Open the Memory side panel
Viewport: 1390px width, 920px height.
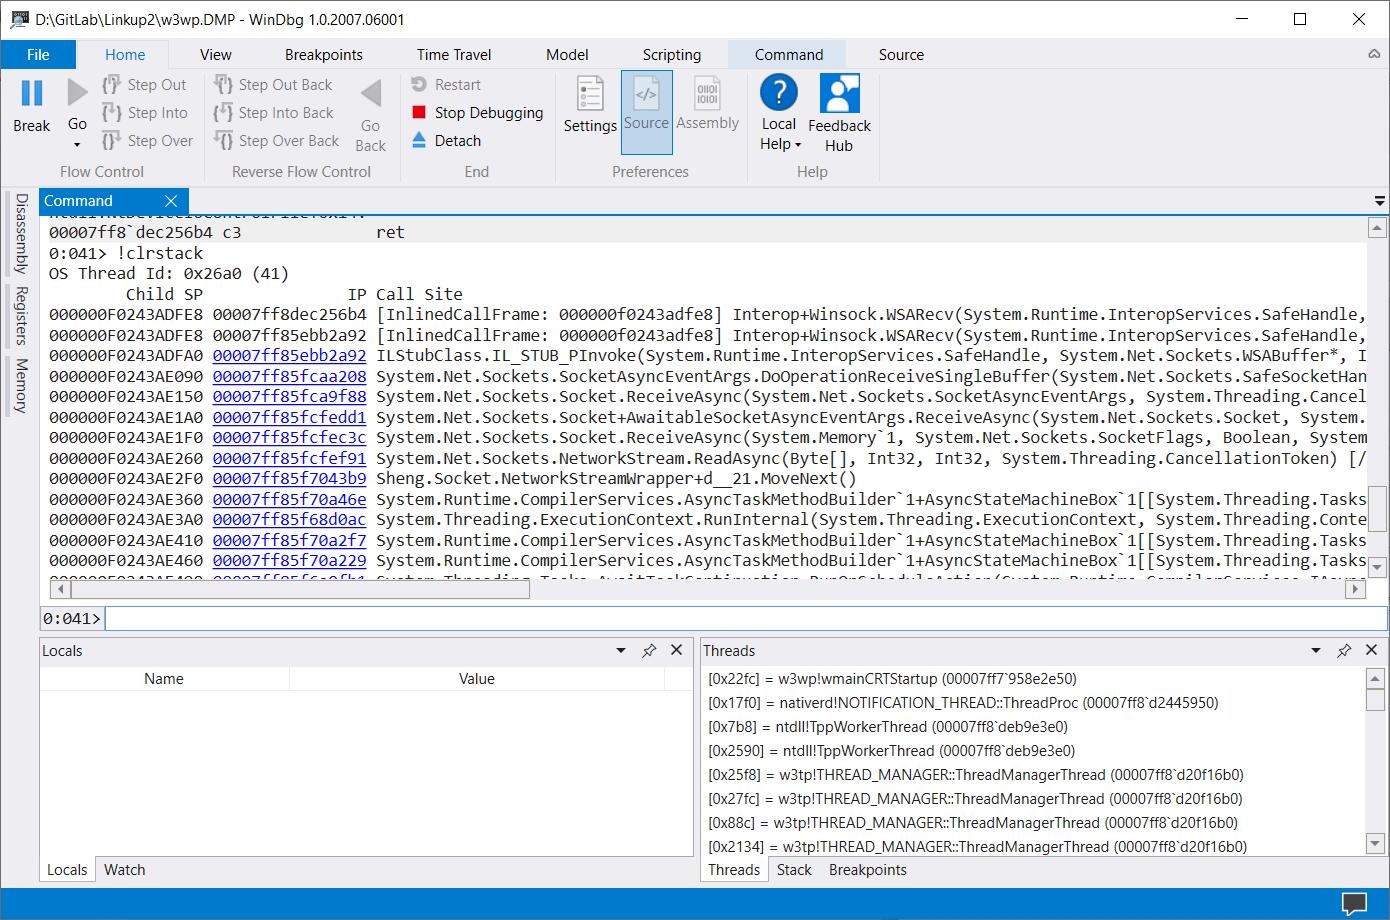pyautogui.click(x=21, y=386)
